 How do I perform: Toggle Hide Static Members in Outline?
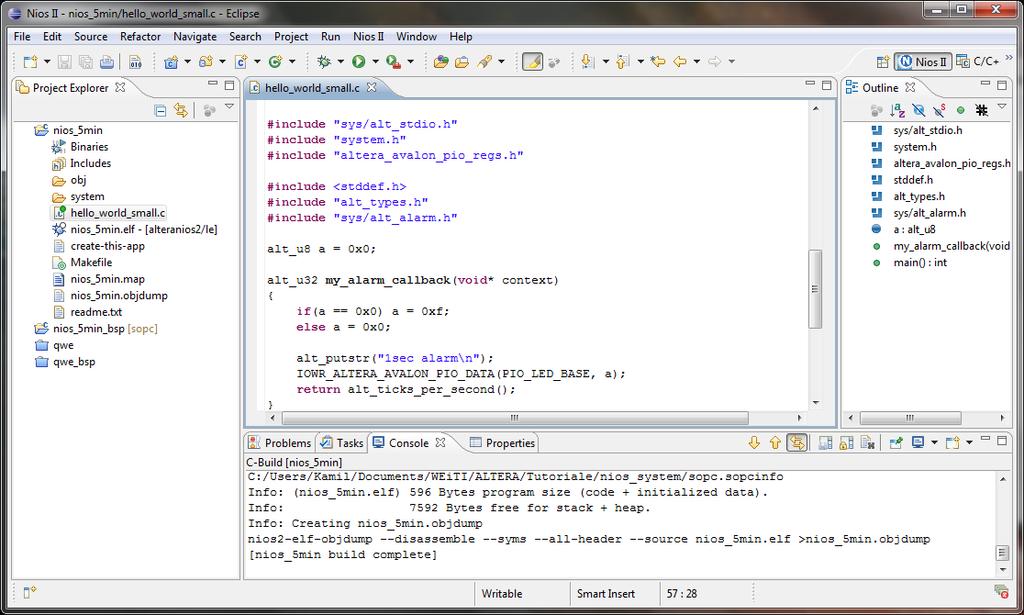tap(940, 110)
